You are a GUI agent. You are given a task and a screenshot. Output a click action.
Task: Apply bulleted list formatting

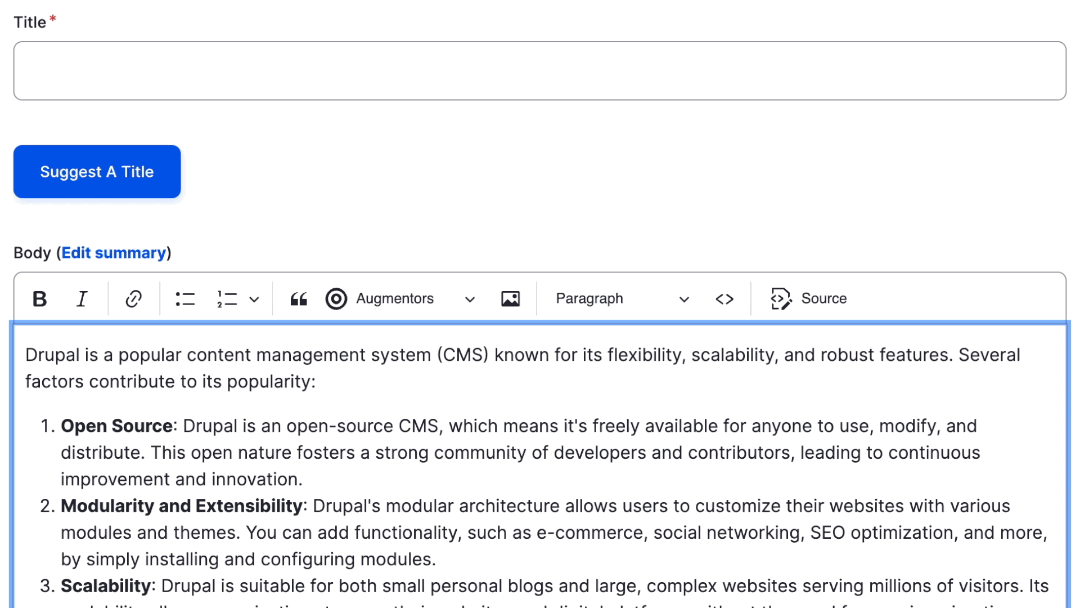[185, 299]
